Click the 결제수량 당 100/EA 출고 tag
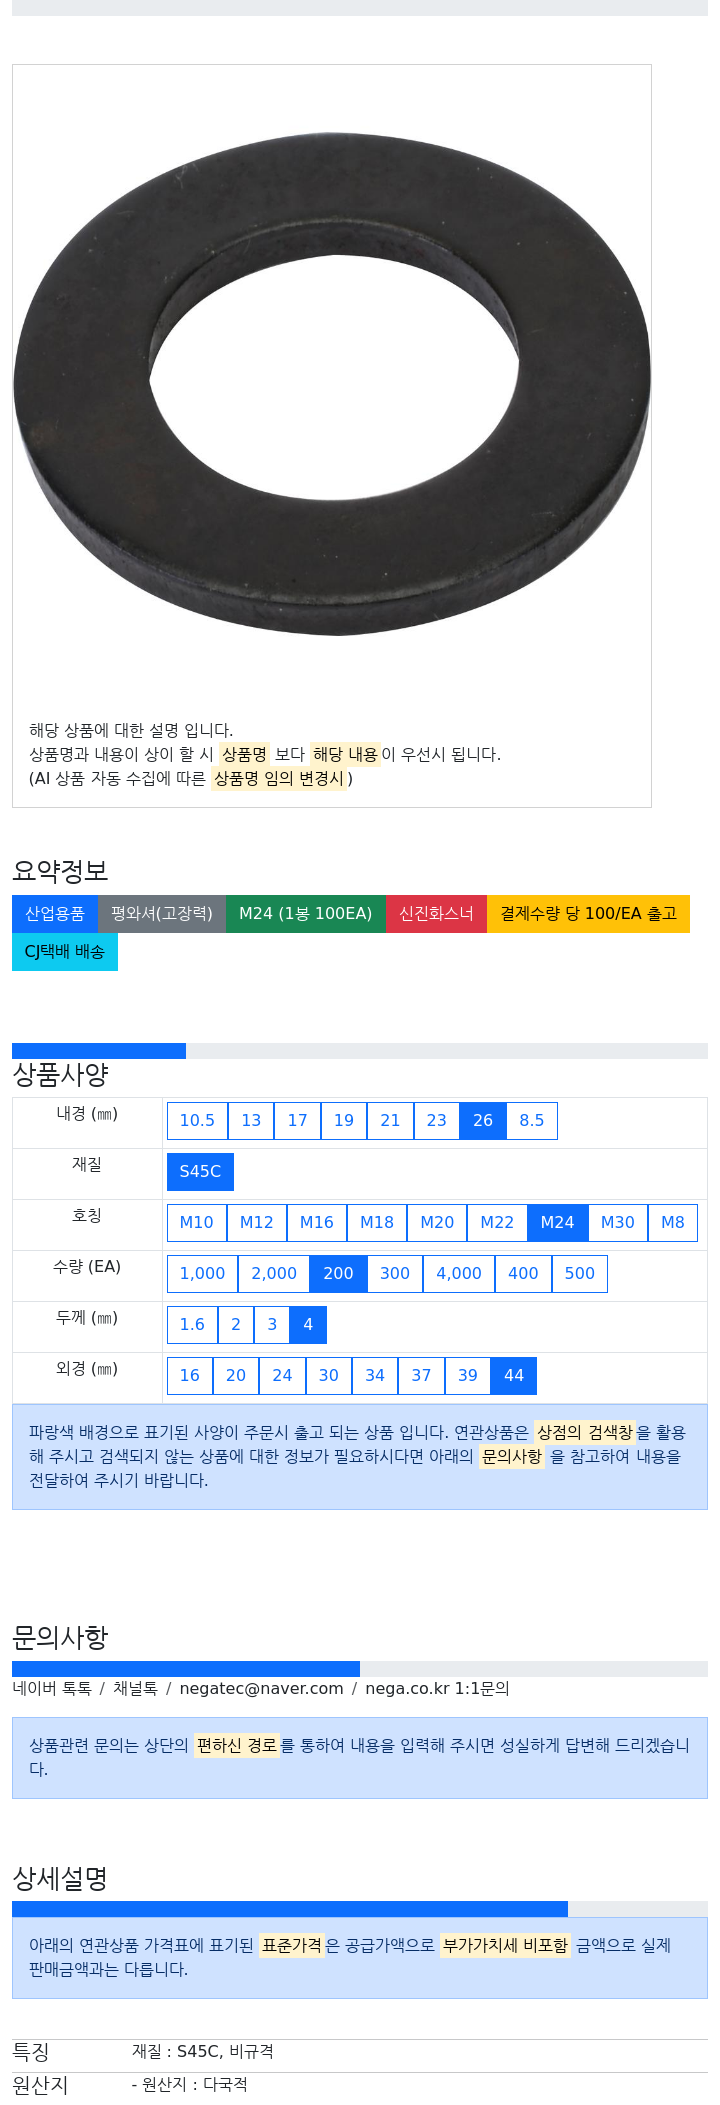Image resolution: width=720 pixels, height=2105 pixels. point(589,914)
